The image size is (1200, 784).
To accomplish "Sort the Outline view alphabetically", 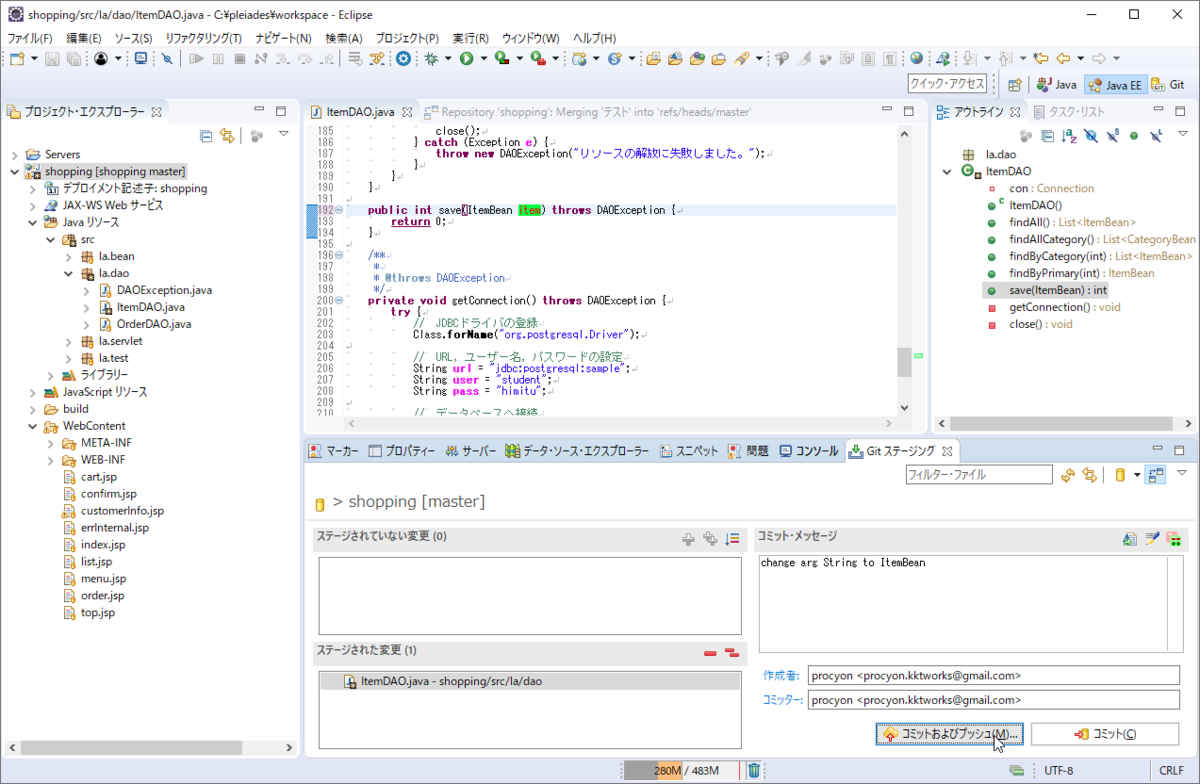I will (1068, 135).
